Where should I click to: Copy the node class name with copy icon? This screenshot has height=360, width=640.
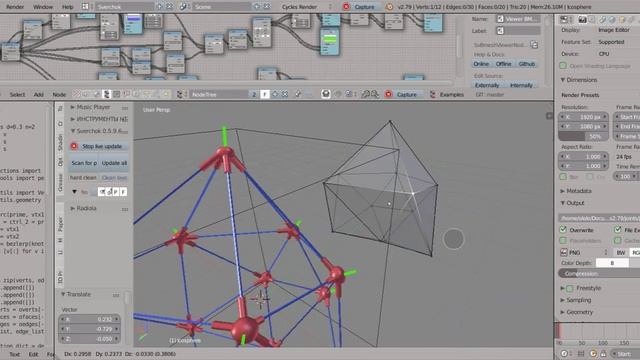pyautogui.click(x=534, y=45)
